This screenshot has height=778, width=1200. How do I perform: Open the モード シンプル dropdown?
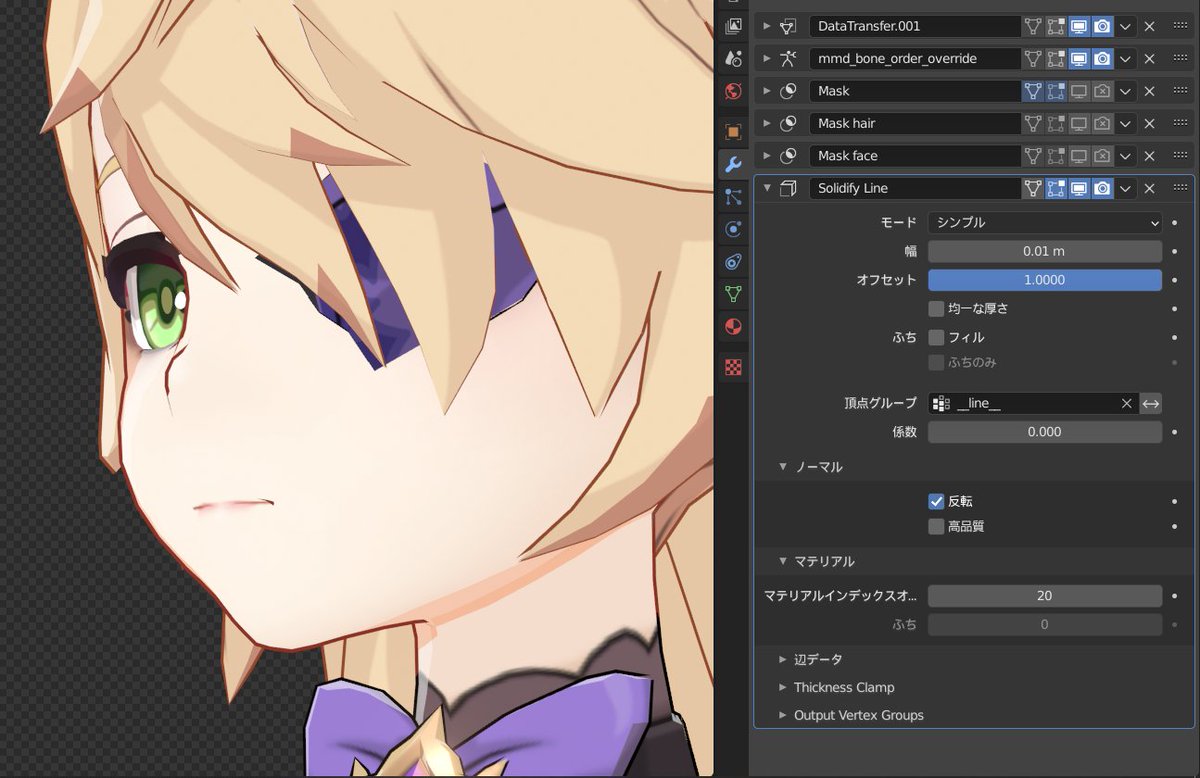[x=1045, y=223]
